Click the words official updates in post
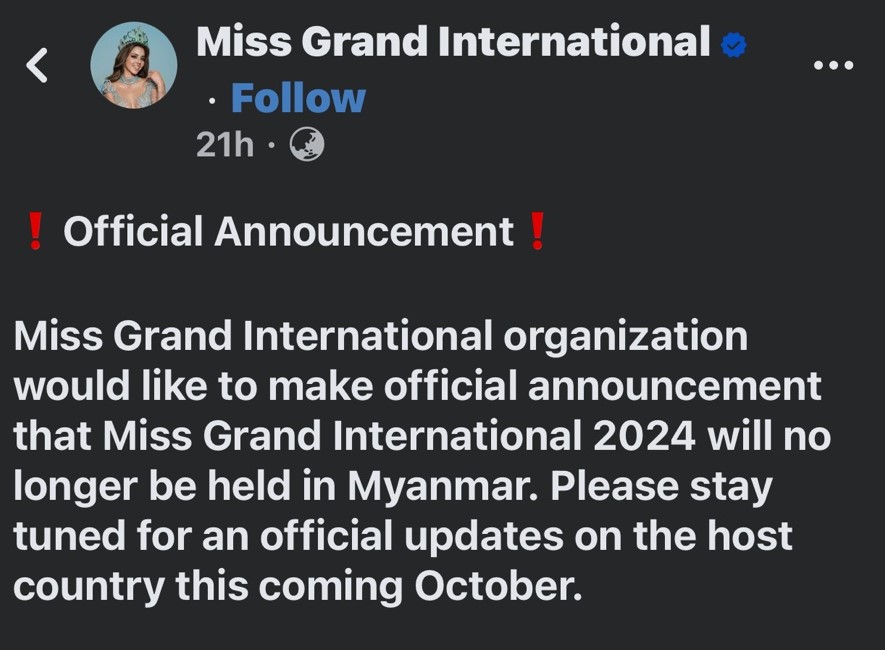This screenshot has height=650, width=885. 411,537
